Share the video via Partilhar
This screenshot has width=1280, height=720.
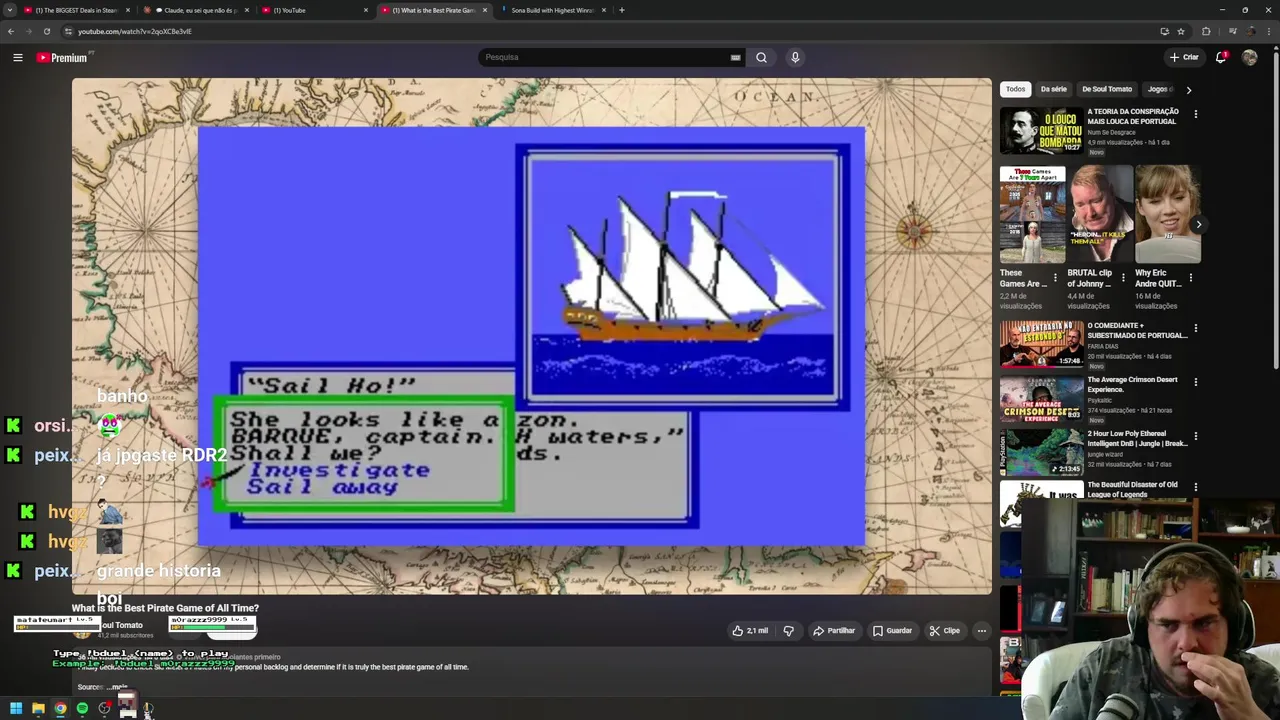(834, 631)
